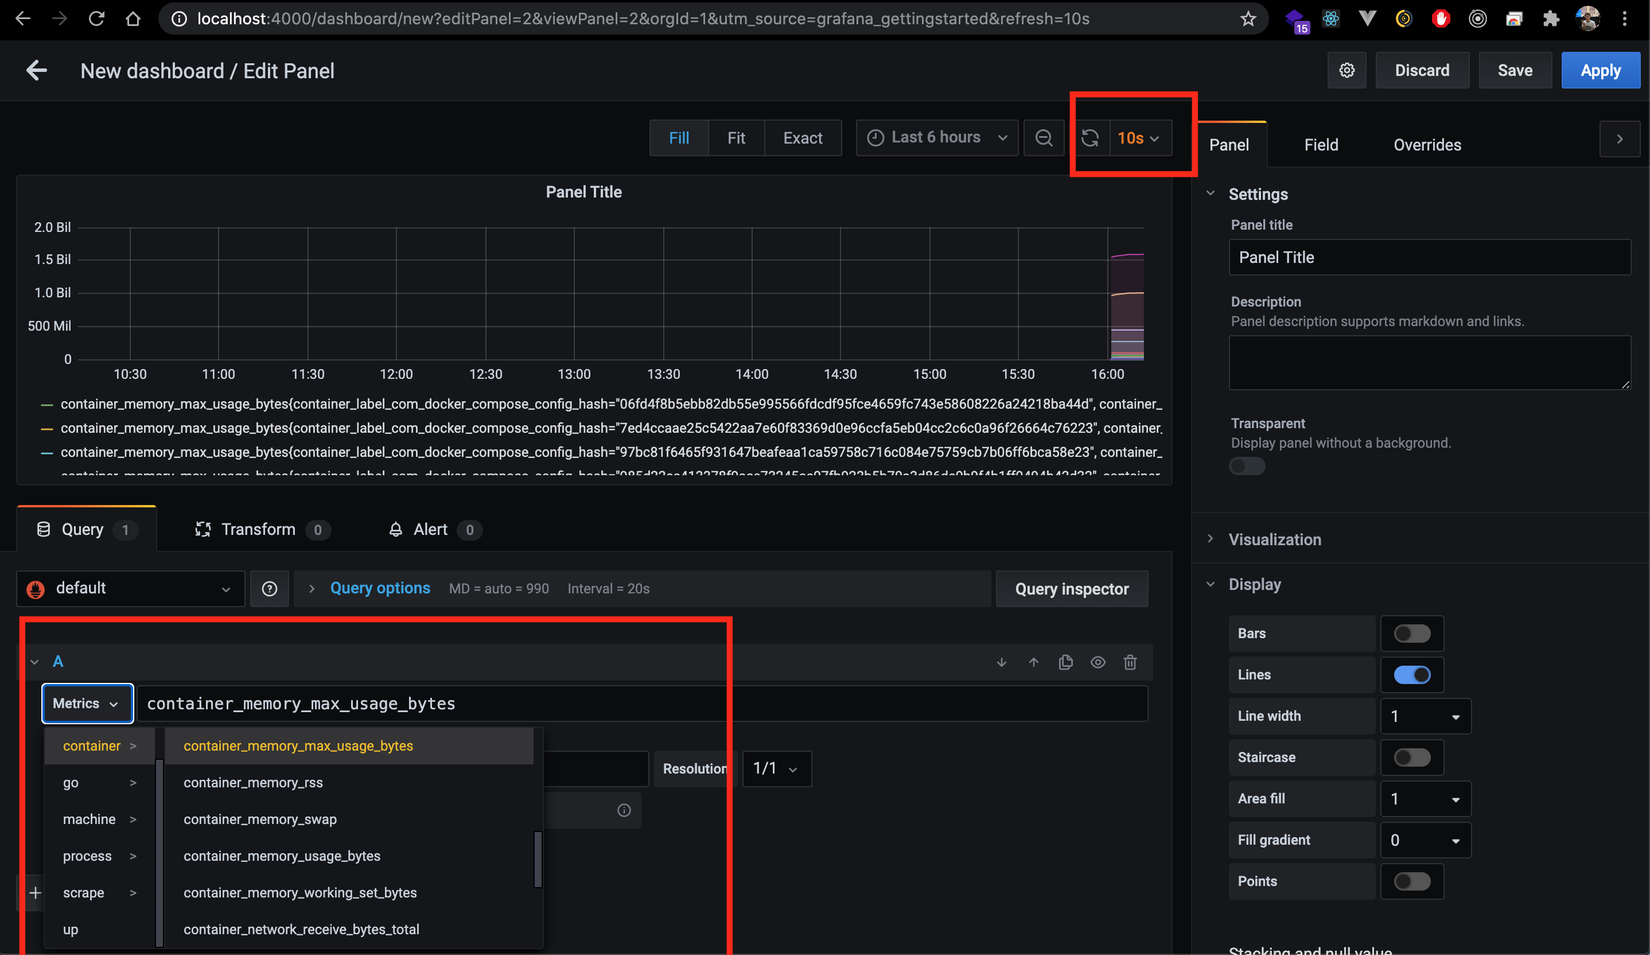The image size is (1650, 955).
Task: Move query A down with arrow icon
Action: coord(1001,662)
